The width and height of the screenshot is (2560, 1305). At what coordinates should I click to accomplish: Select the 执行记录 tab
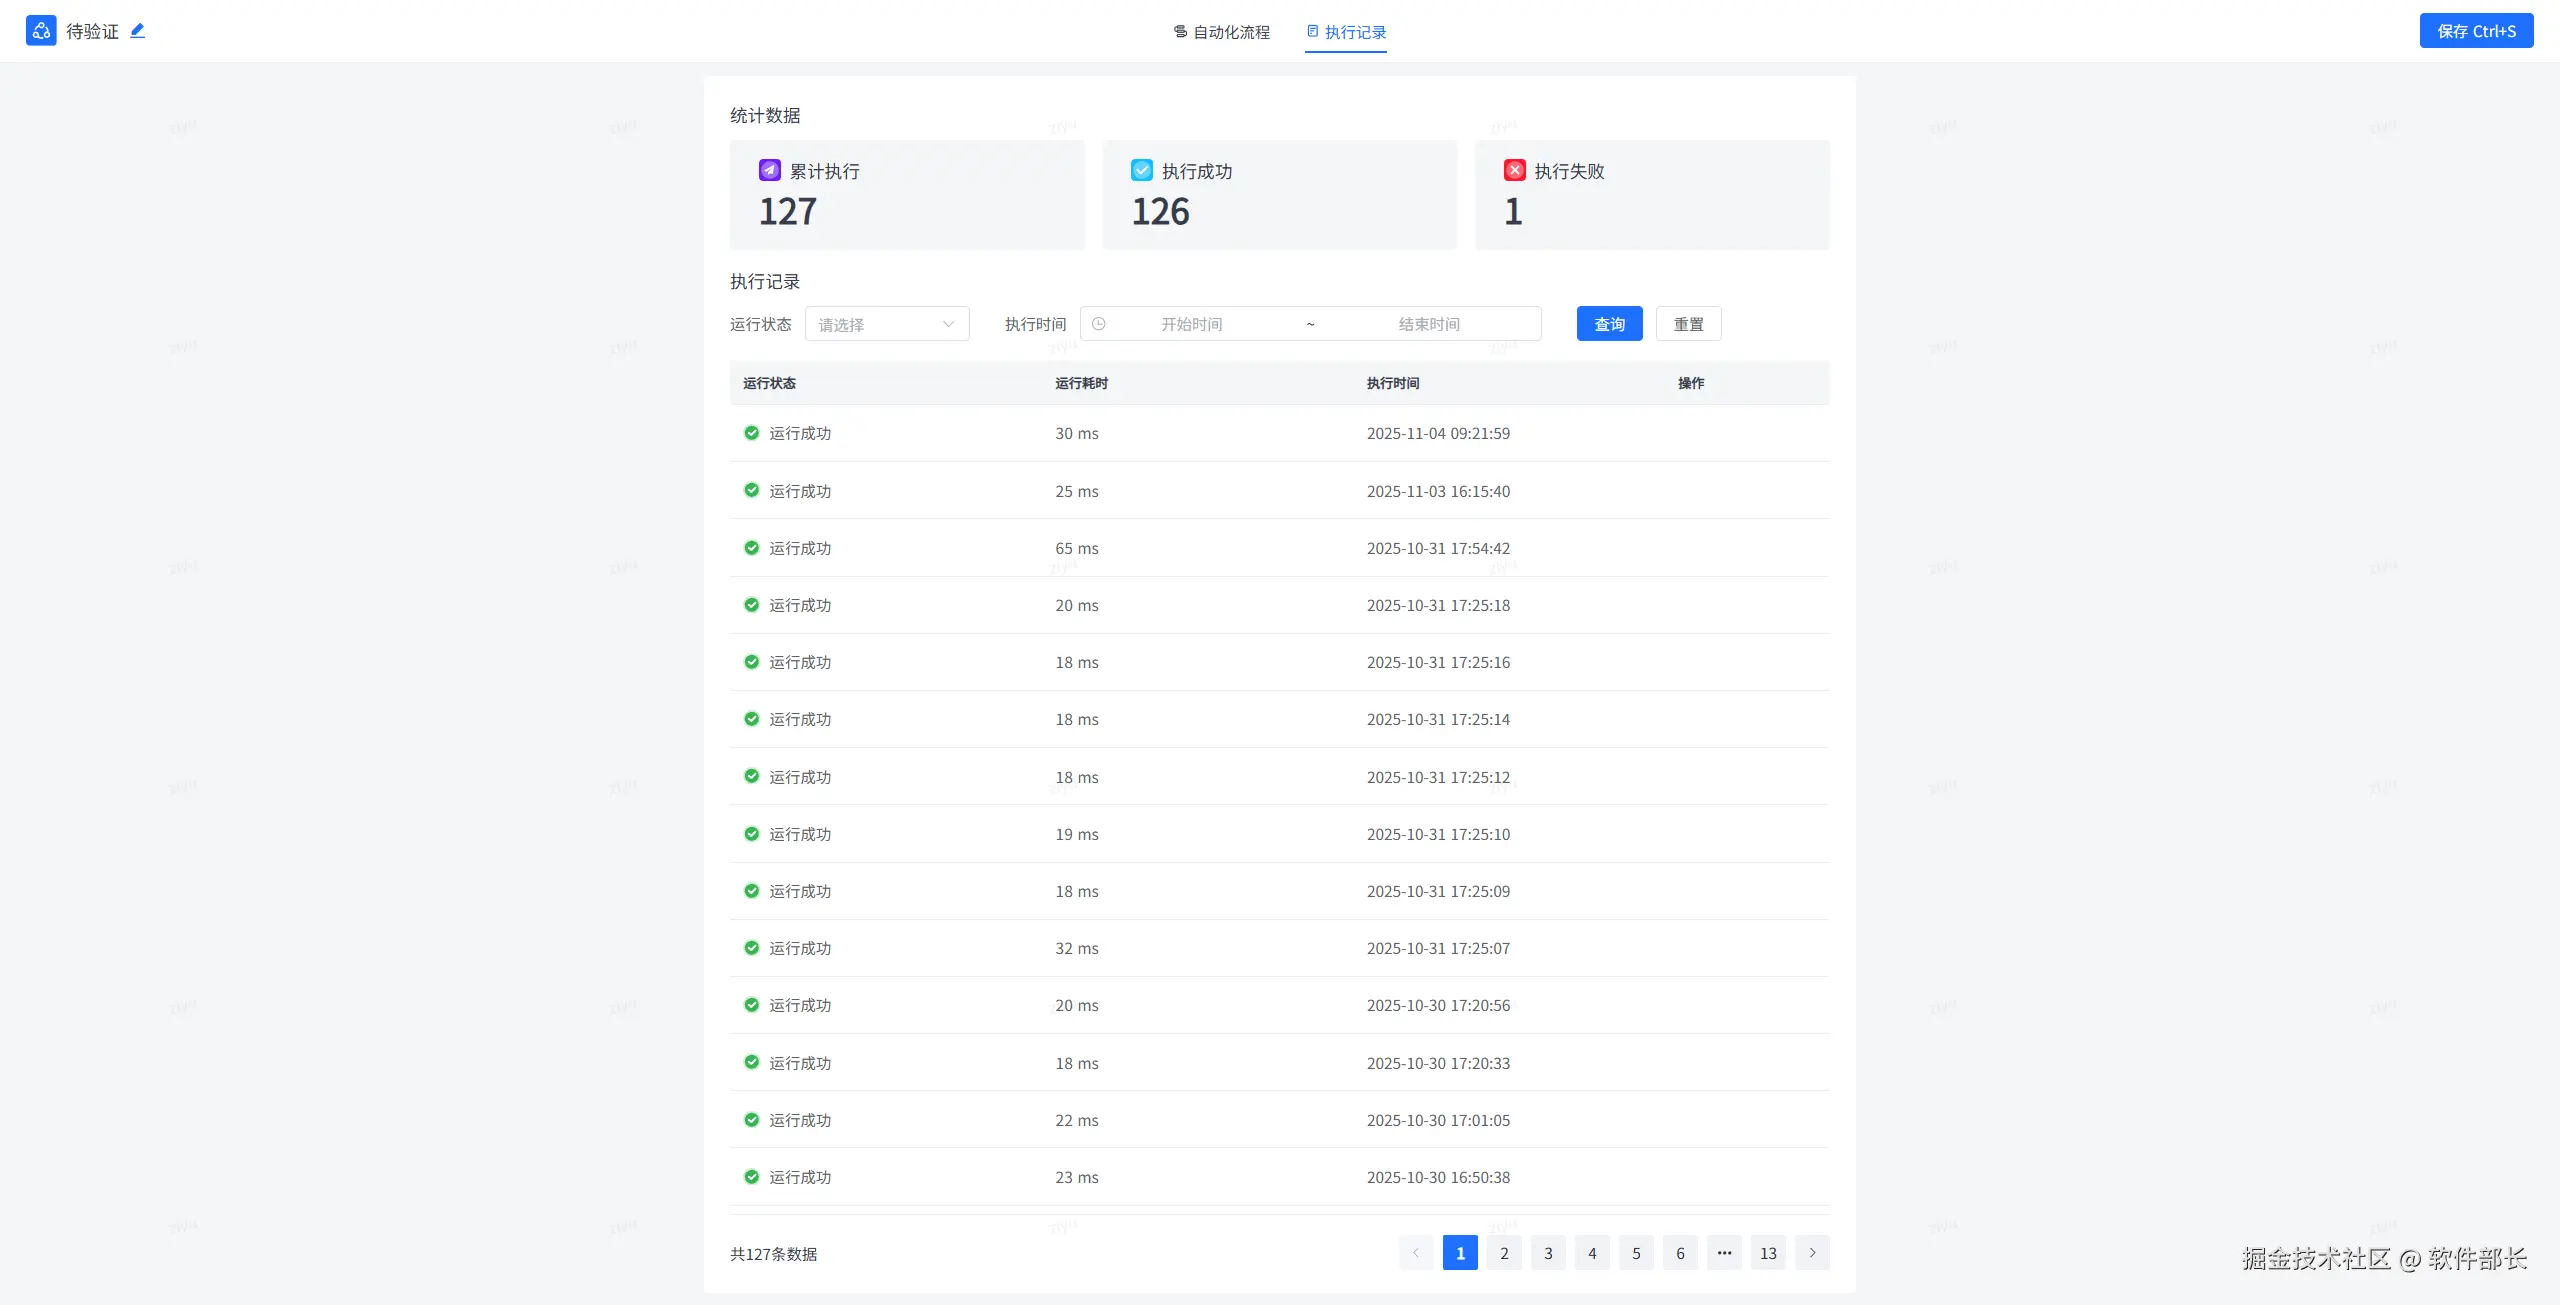[1346, 32]
